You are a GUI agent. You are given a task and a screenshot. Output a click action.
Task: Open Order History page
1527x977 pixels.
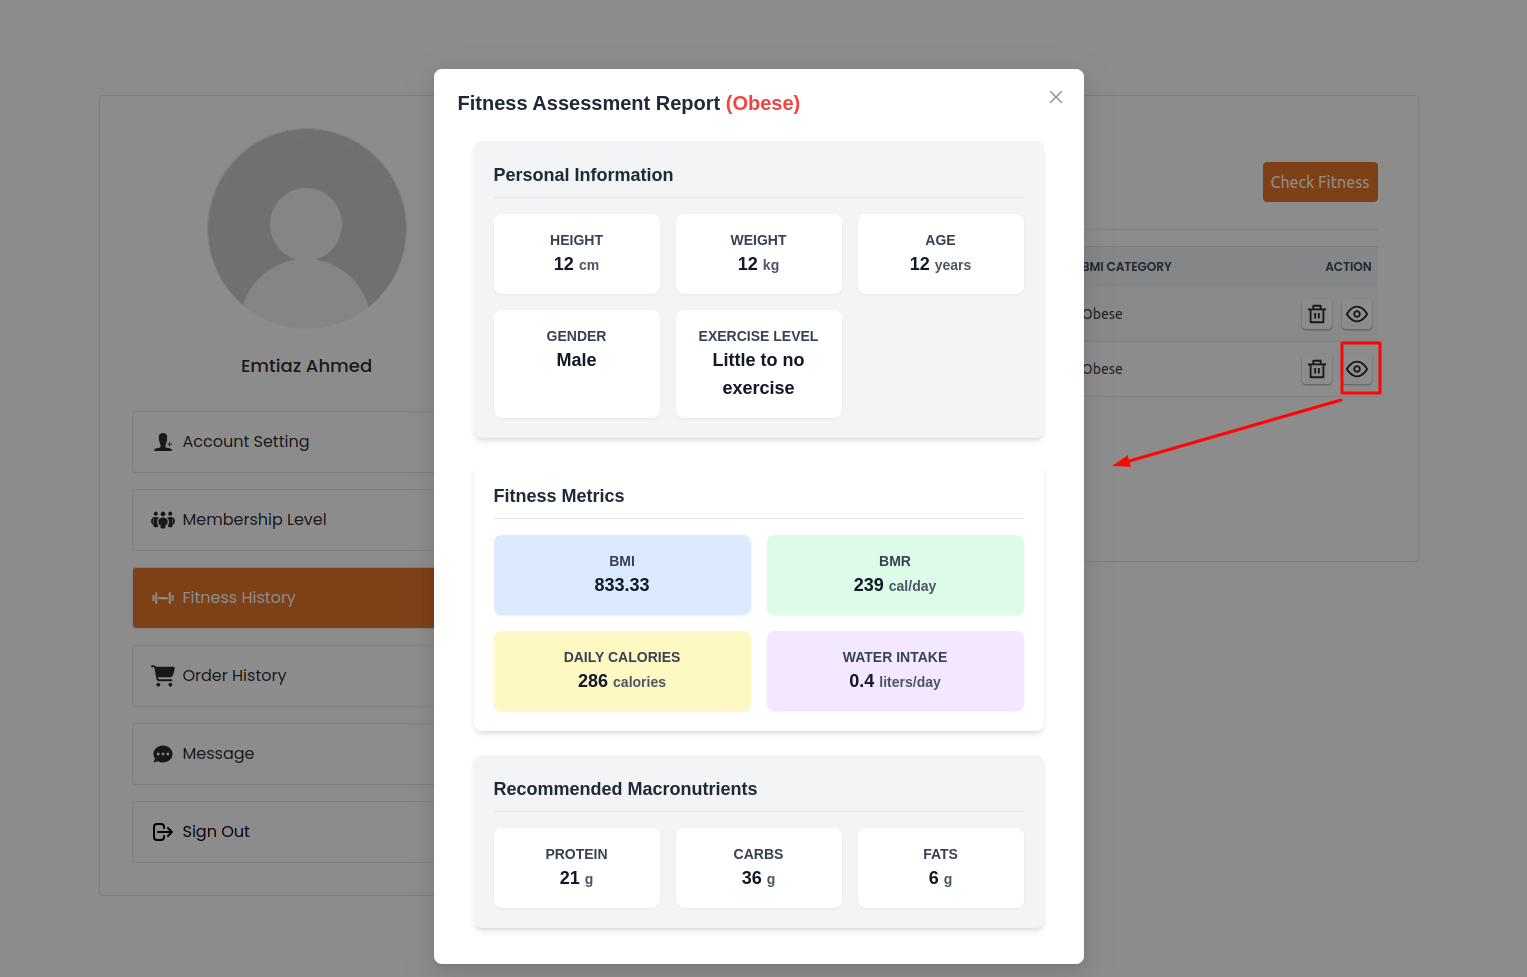pyautogui.click(x=234, y=676)
